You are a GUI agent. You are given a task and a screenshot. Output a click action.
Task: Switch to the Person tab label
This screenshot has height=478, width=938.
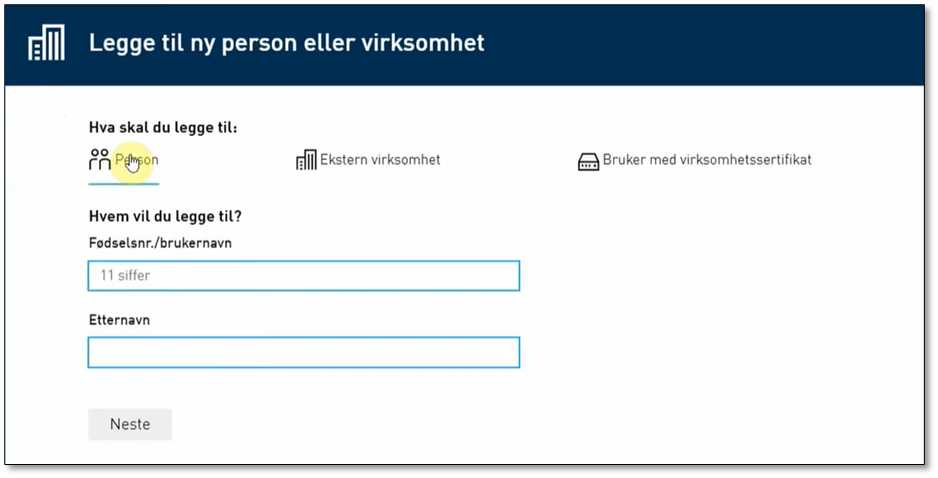[137, 160]
